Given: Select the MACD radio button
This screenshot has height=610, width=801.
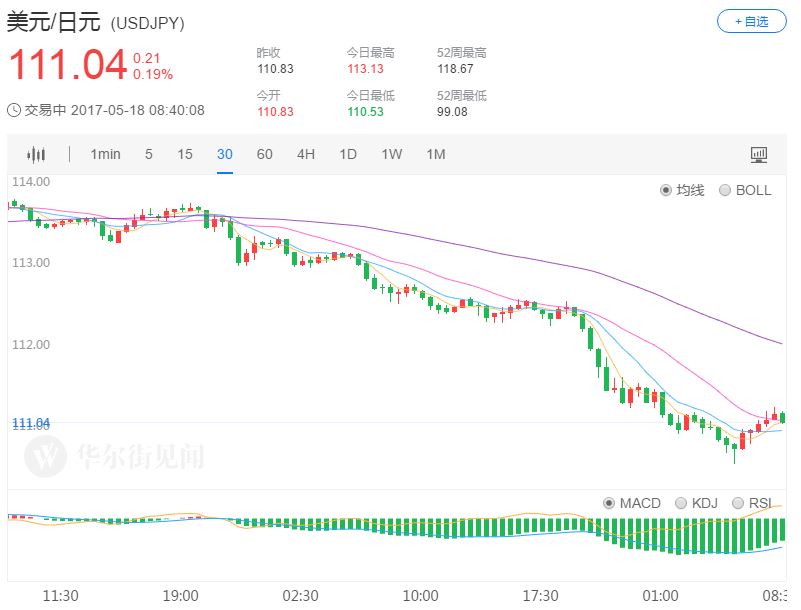Looking at the screenshot, I should click(610, 503).
